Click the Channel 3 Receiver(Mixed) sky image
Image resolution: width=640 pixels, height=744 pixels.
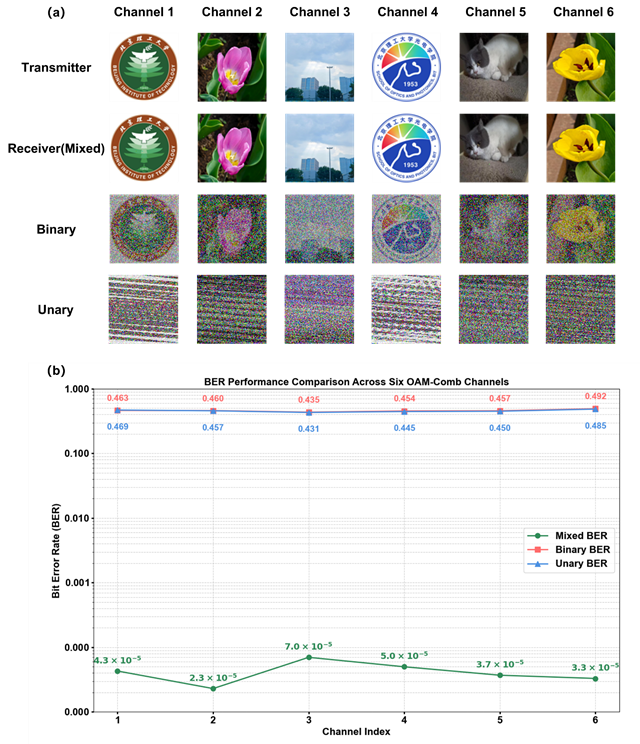[x=319, y=148]
